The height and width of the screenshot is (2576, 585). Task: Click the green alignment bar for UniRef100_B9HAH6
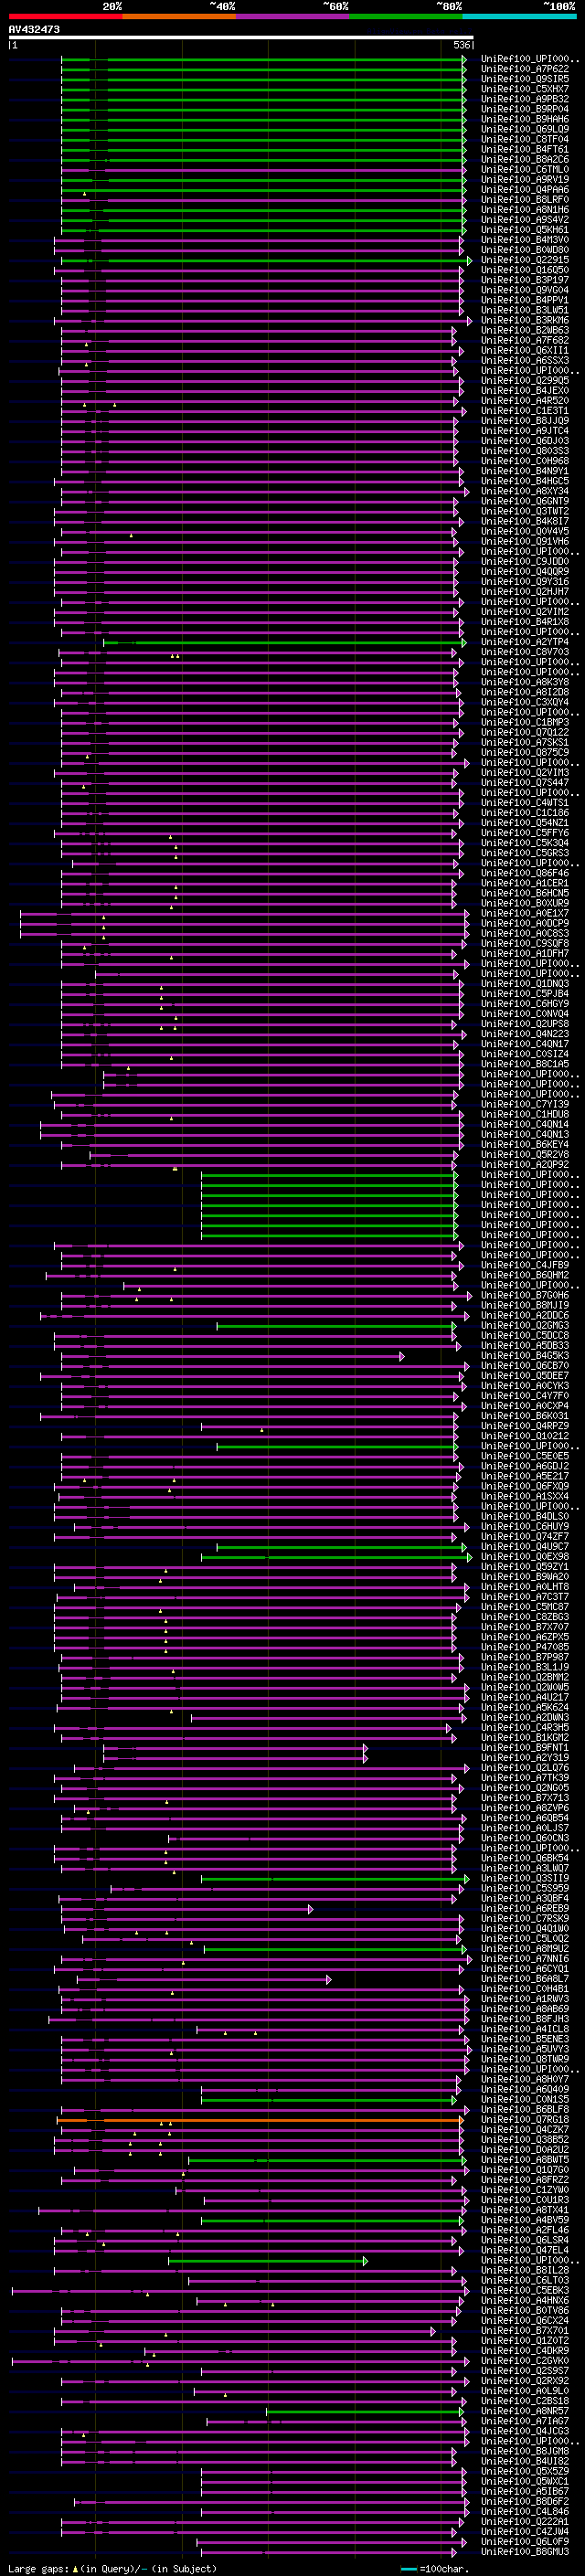(x=263, y=120)
